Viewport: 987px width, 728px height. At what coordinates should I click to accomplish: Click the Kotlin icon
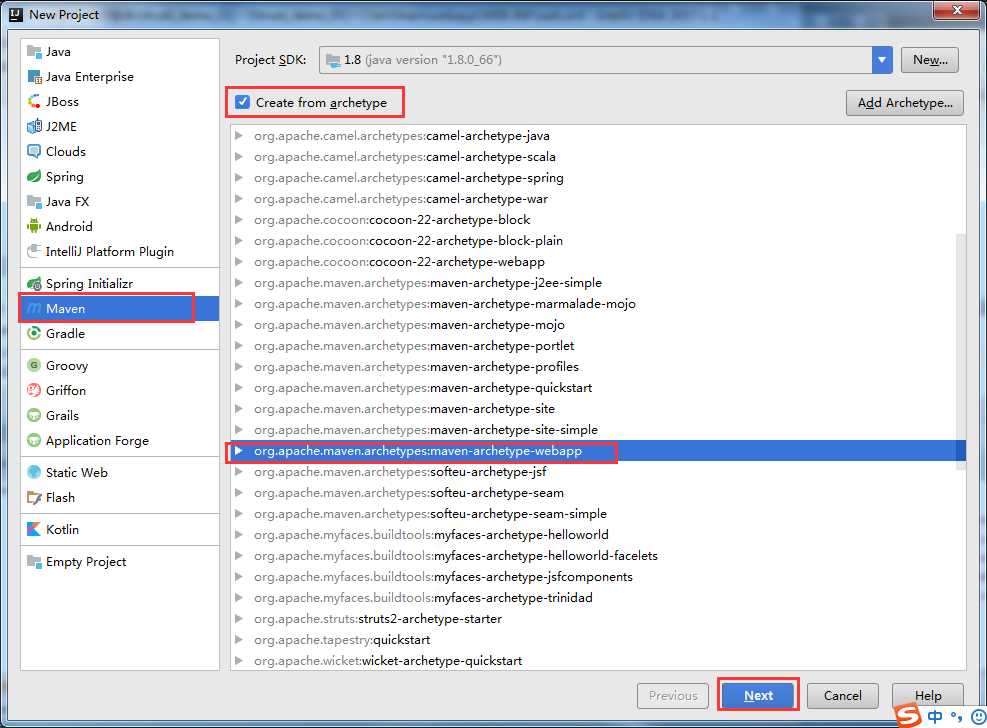34,530
